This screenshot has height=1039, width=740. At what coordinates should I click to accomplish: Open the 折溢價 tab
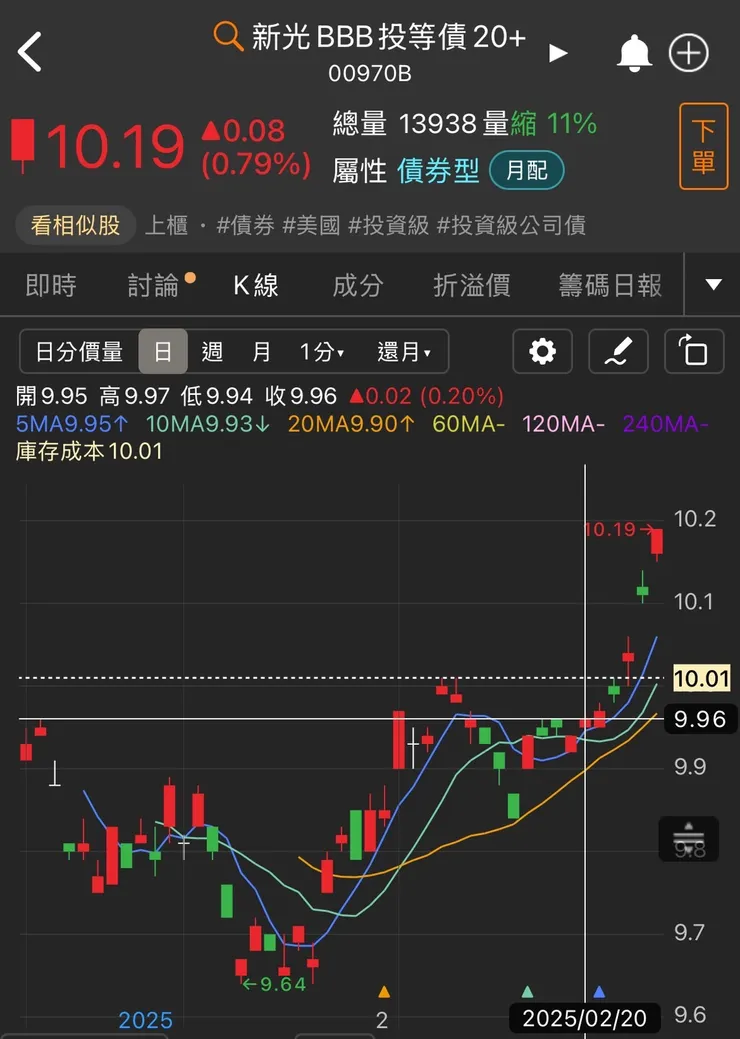click(472, 286)
